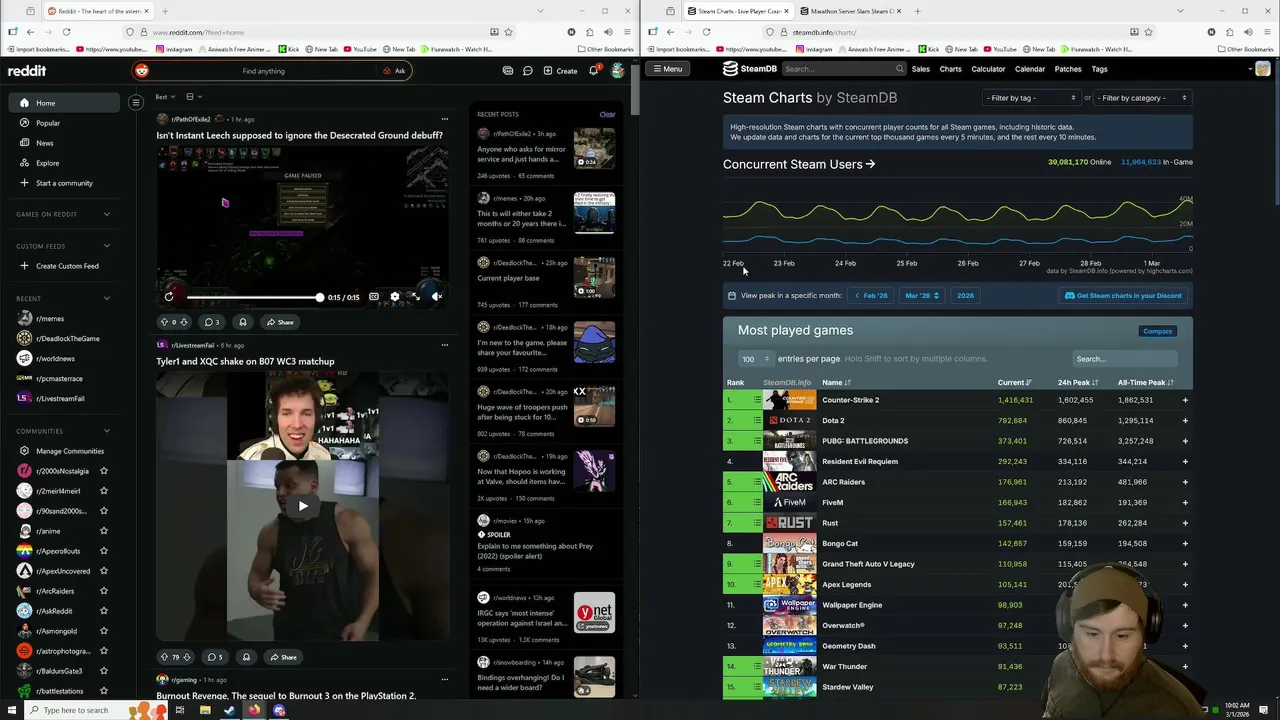Viewport: 1280px width, 720px height.
Task: Favorite r/AskReddit with its star
Action: pos(104,611)
